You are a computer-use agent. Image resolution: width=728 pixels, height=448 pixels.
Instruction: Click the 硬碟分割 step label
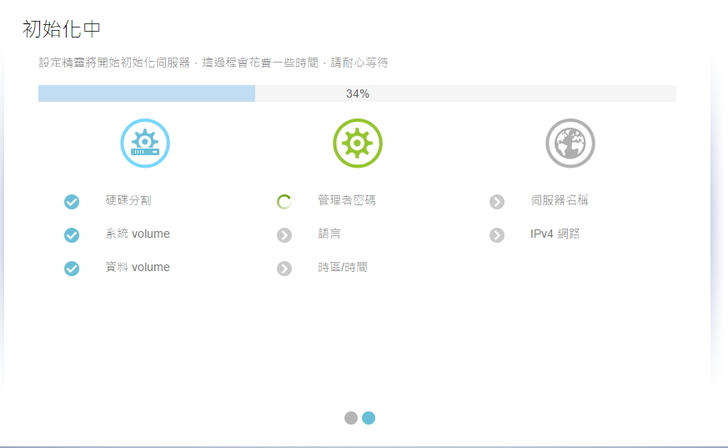click(x=129, y=201)
